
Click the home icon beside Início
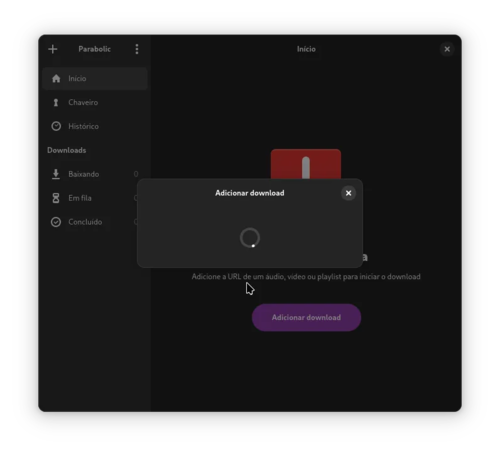pos(56,79)
